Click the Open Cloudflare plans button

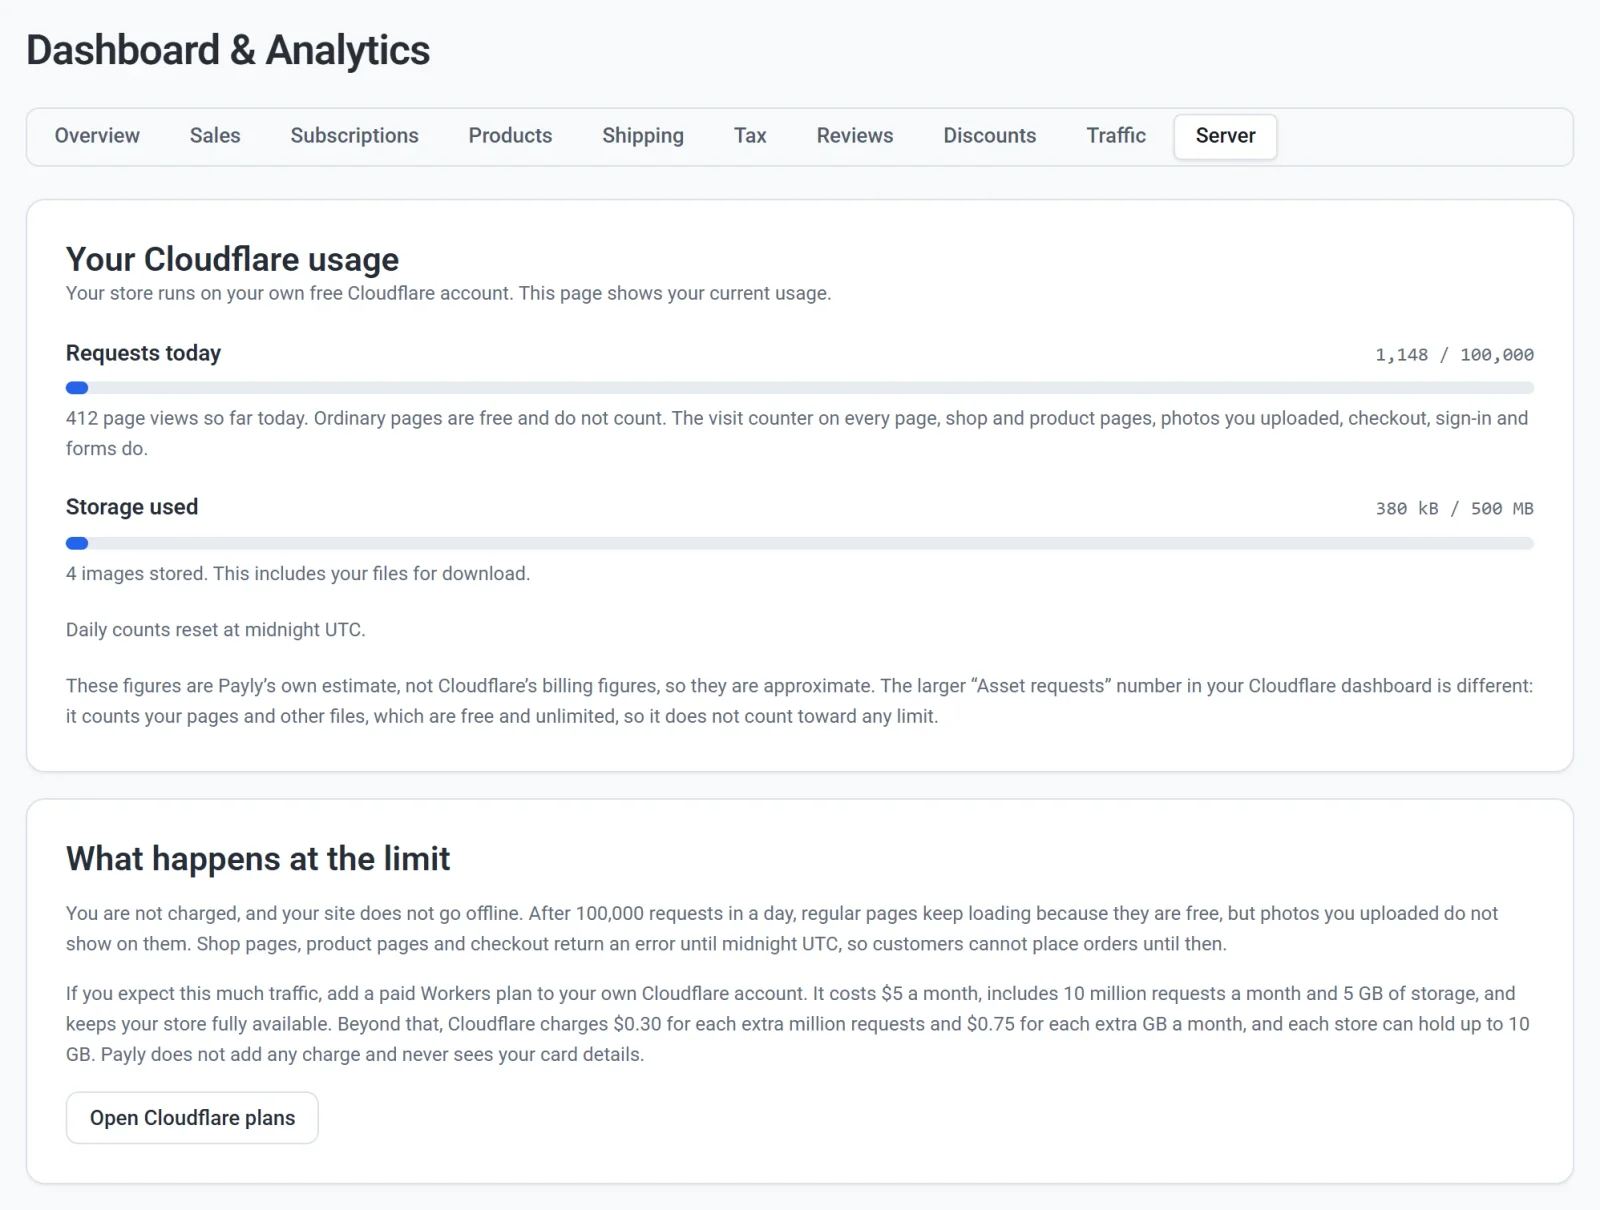coord(192,1118)
